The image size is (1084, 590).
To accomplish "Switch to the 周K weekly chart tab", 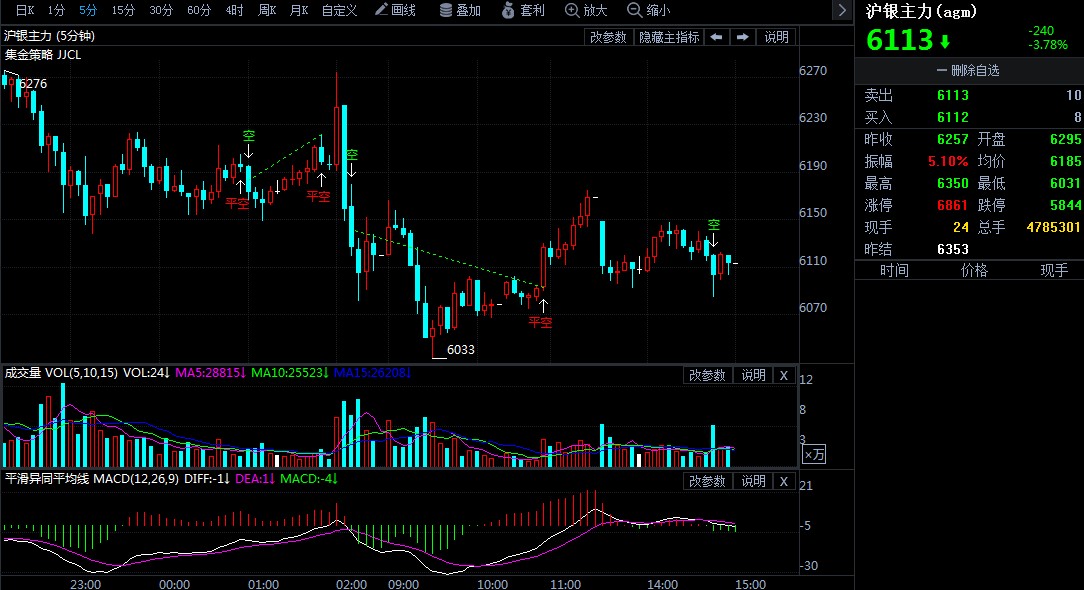I will (x=267, y=11).
